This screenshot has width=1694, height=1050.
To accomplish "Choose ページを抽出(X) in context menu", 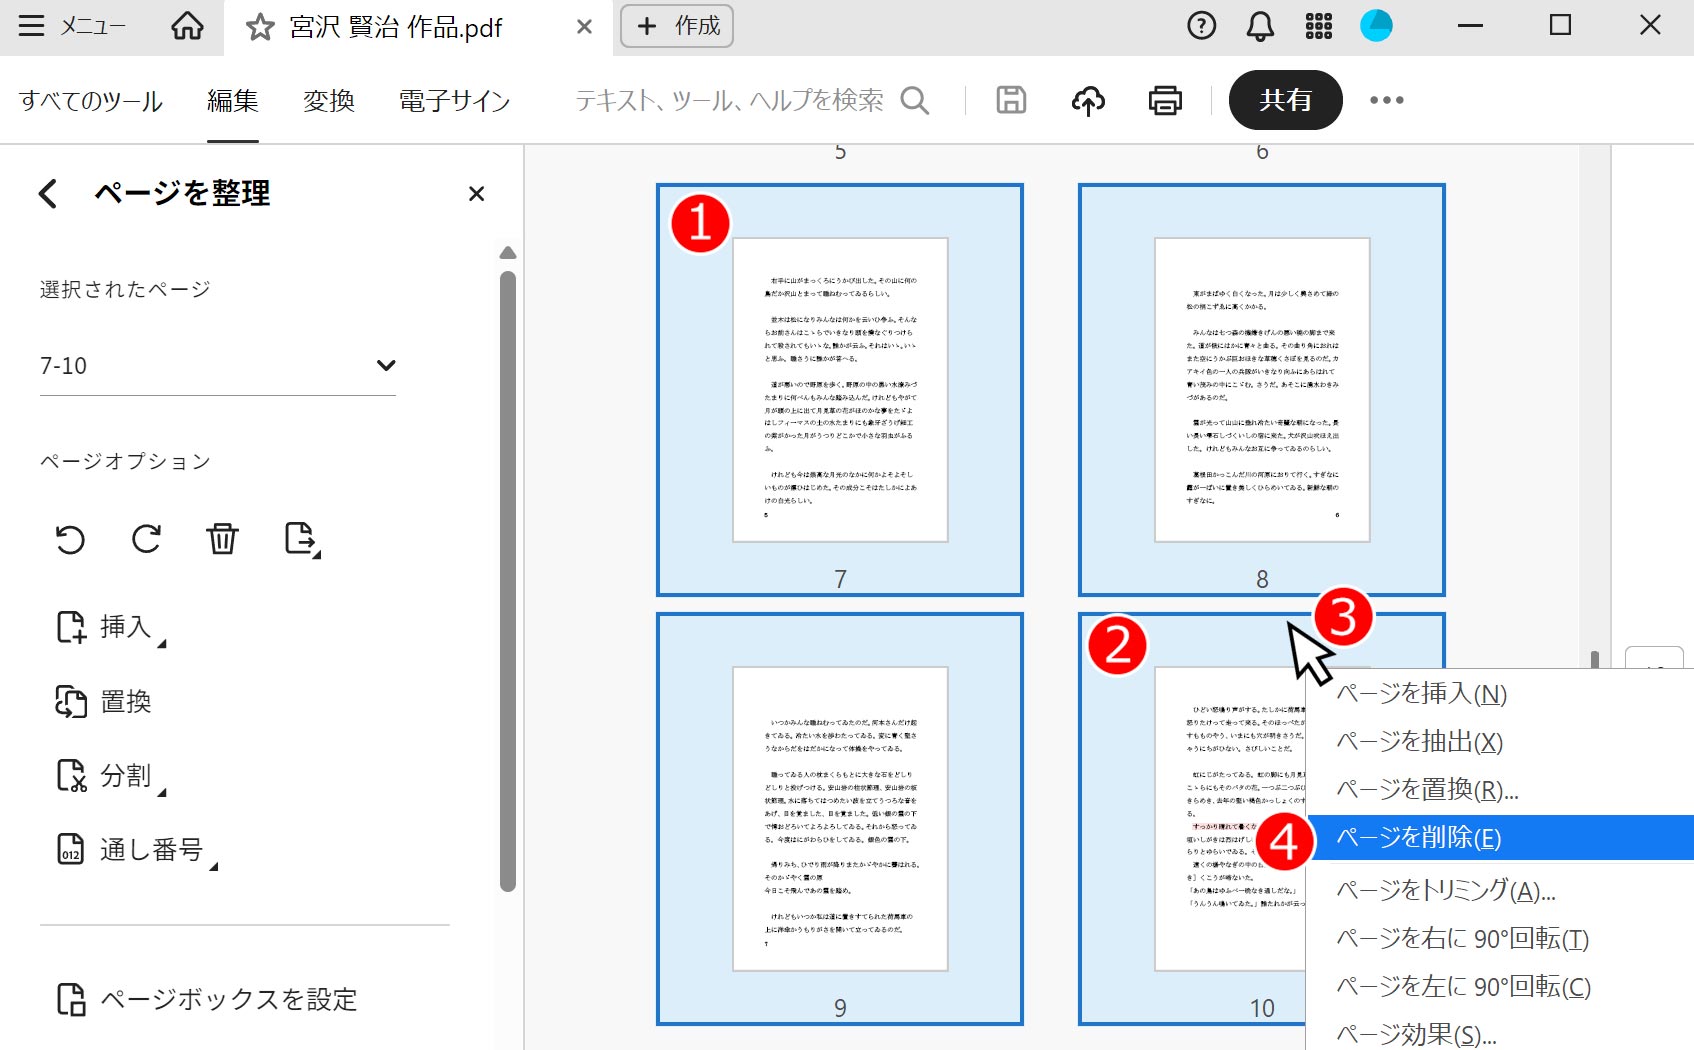I will coord(1419,742).
